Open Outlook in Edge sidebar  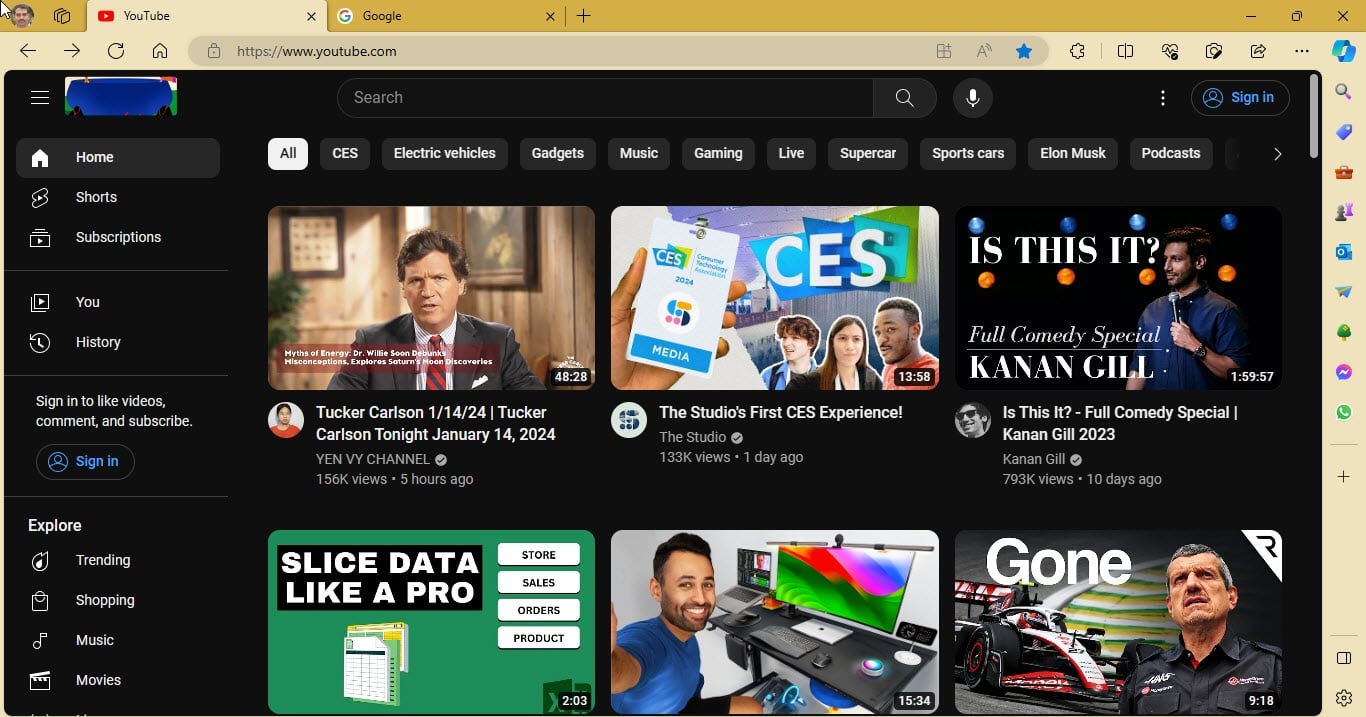pos(1344,252)
